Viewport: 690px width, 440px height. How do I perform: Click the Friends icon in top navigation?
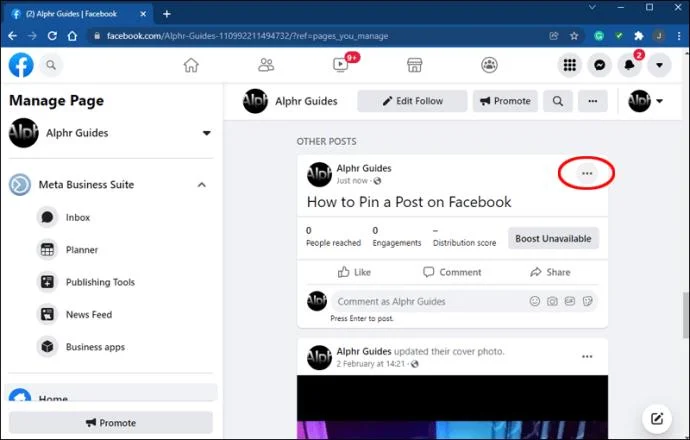[x=266, y=65]
